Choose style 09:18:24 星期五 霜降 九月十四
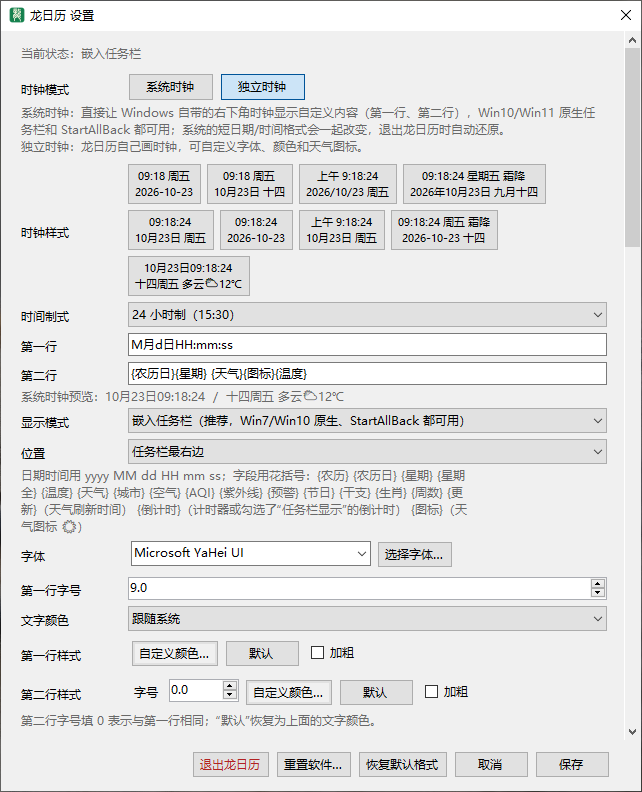 [474, 184]
